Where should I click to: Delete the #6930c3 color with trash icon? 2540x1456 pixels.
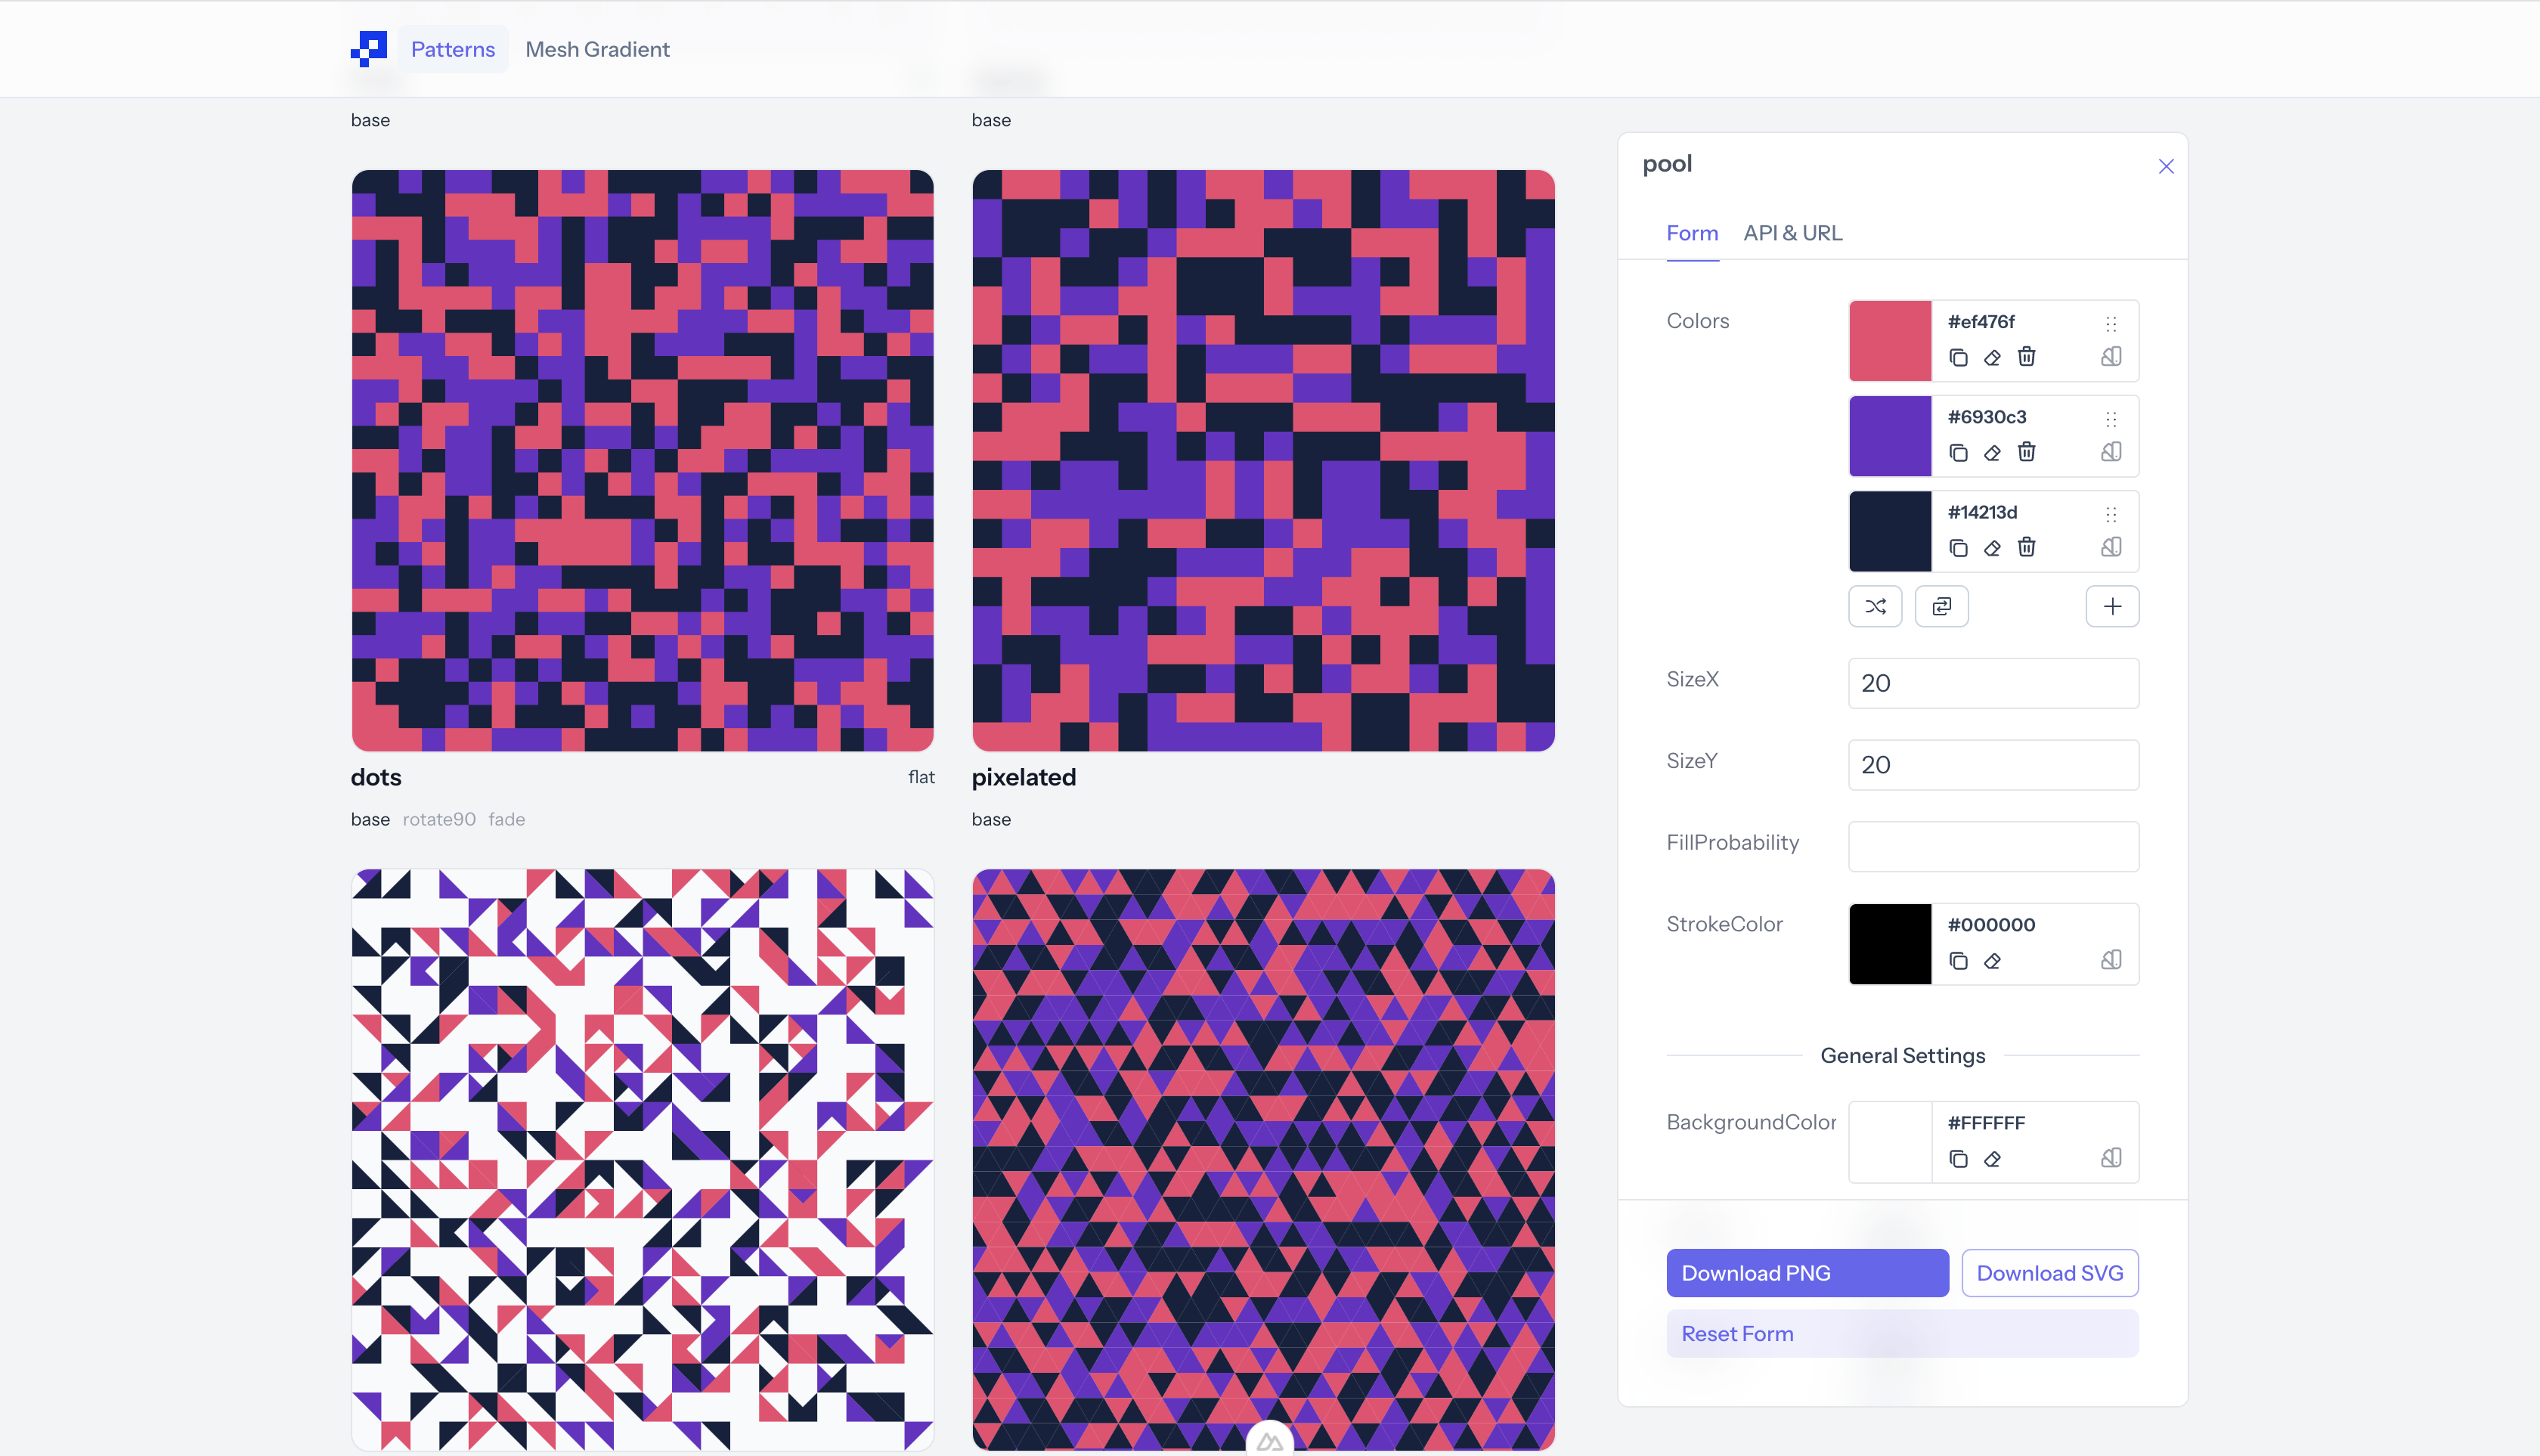coord(2026,452)
